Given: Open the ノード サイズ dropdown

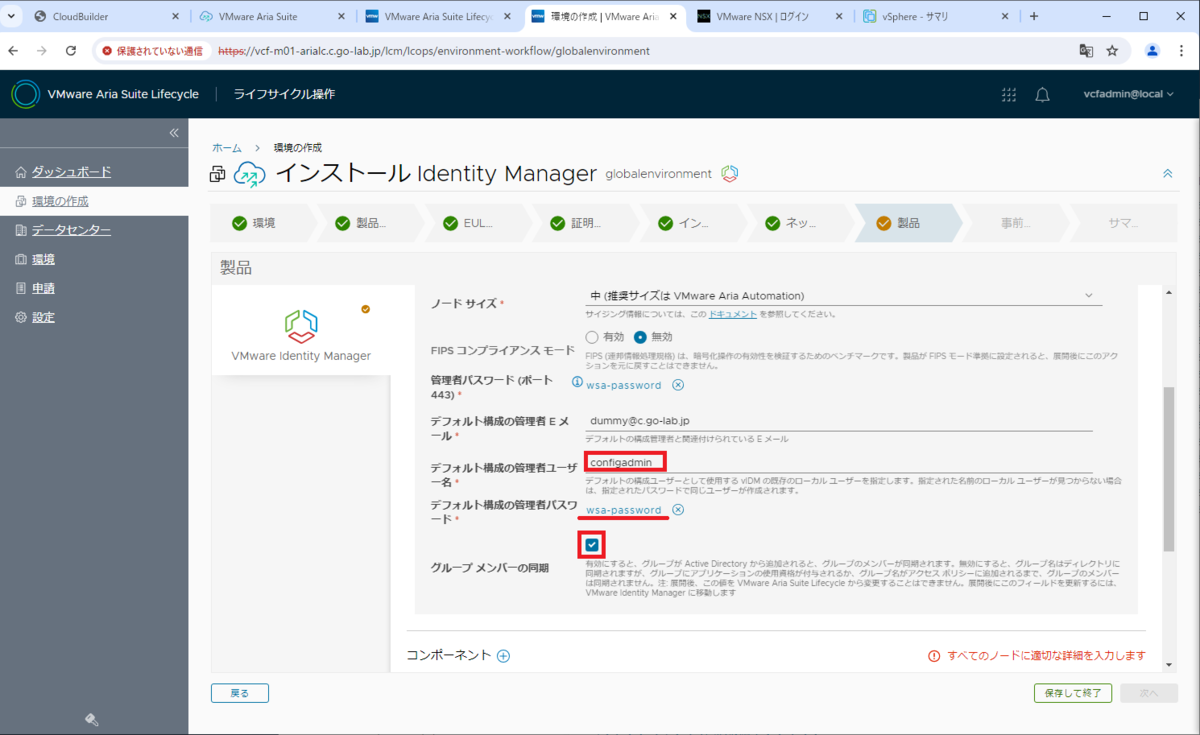Looking at the screenshot, I should coord(843,296).
